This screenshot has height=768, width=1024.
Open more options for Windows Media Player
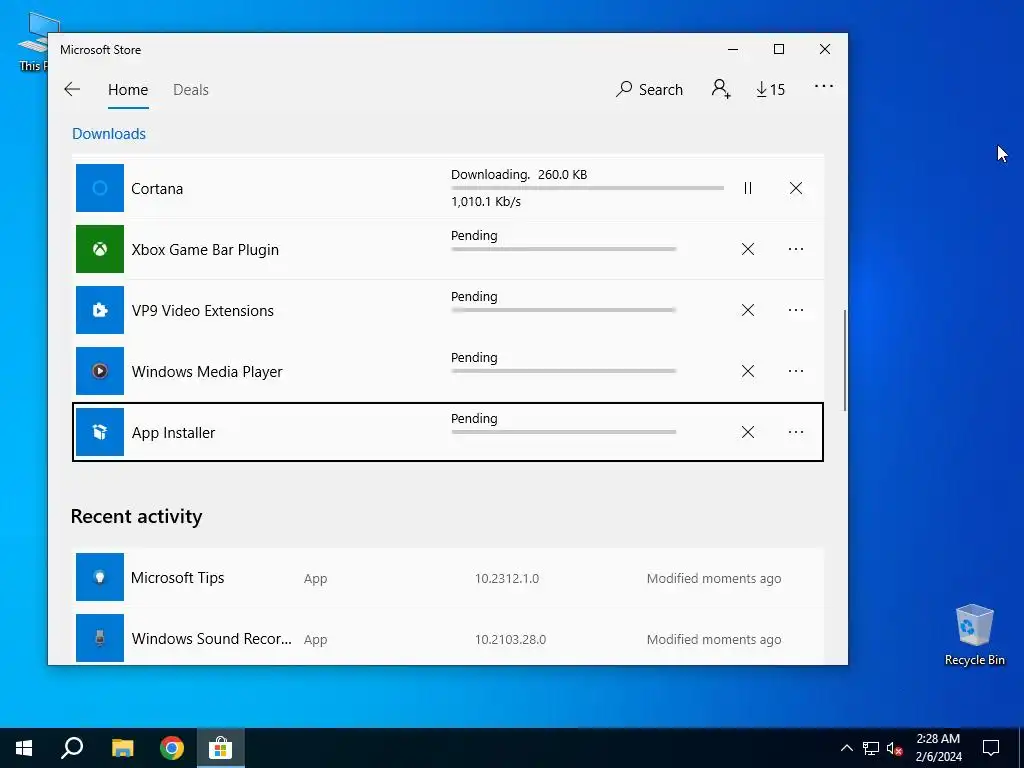coord(795,371)
